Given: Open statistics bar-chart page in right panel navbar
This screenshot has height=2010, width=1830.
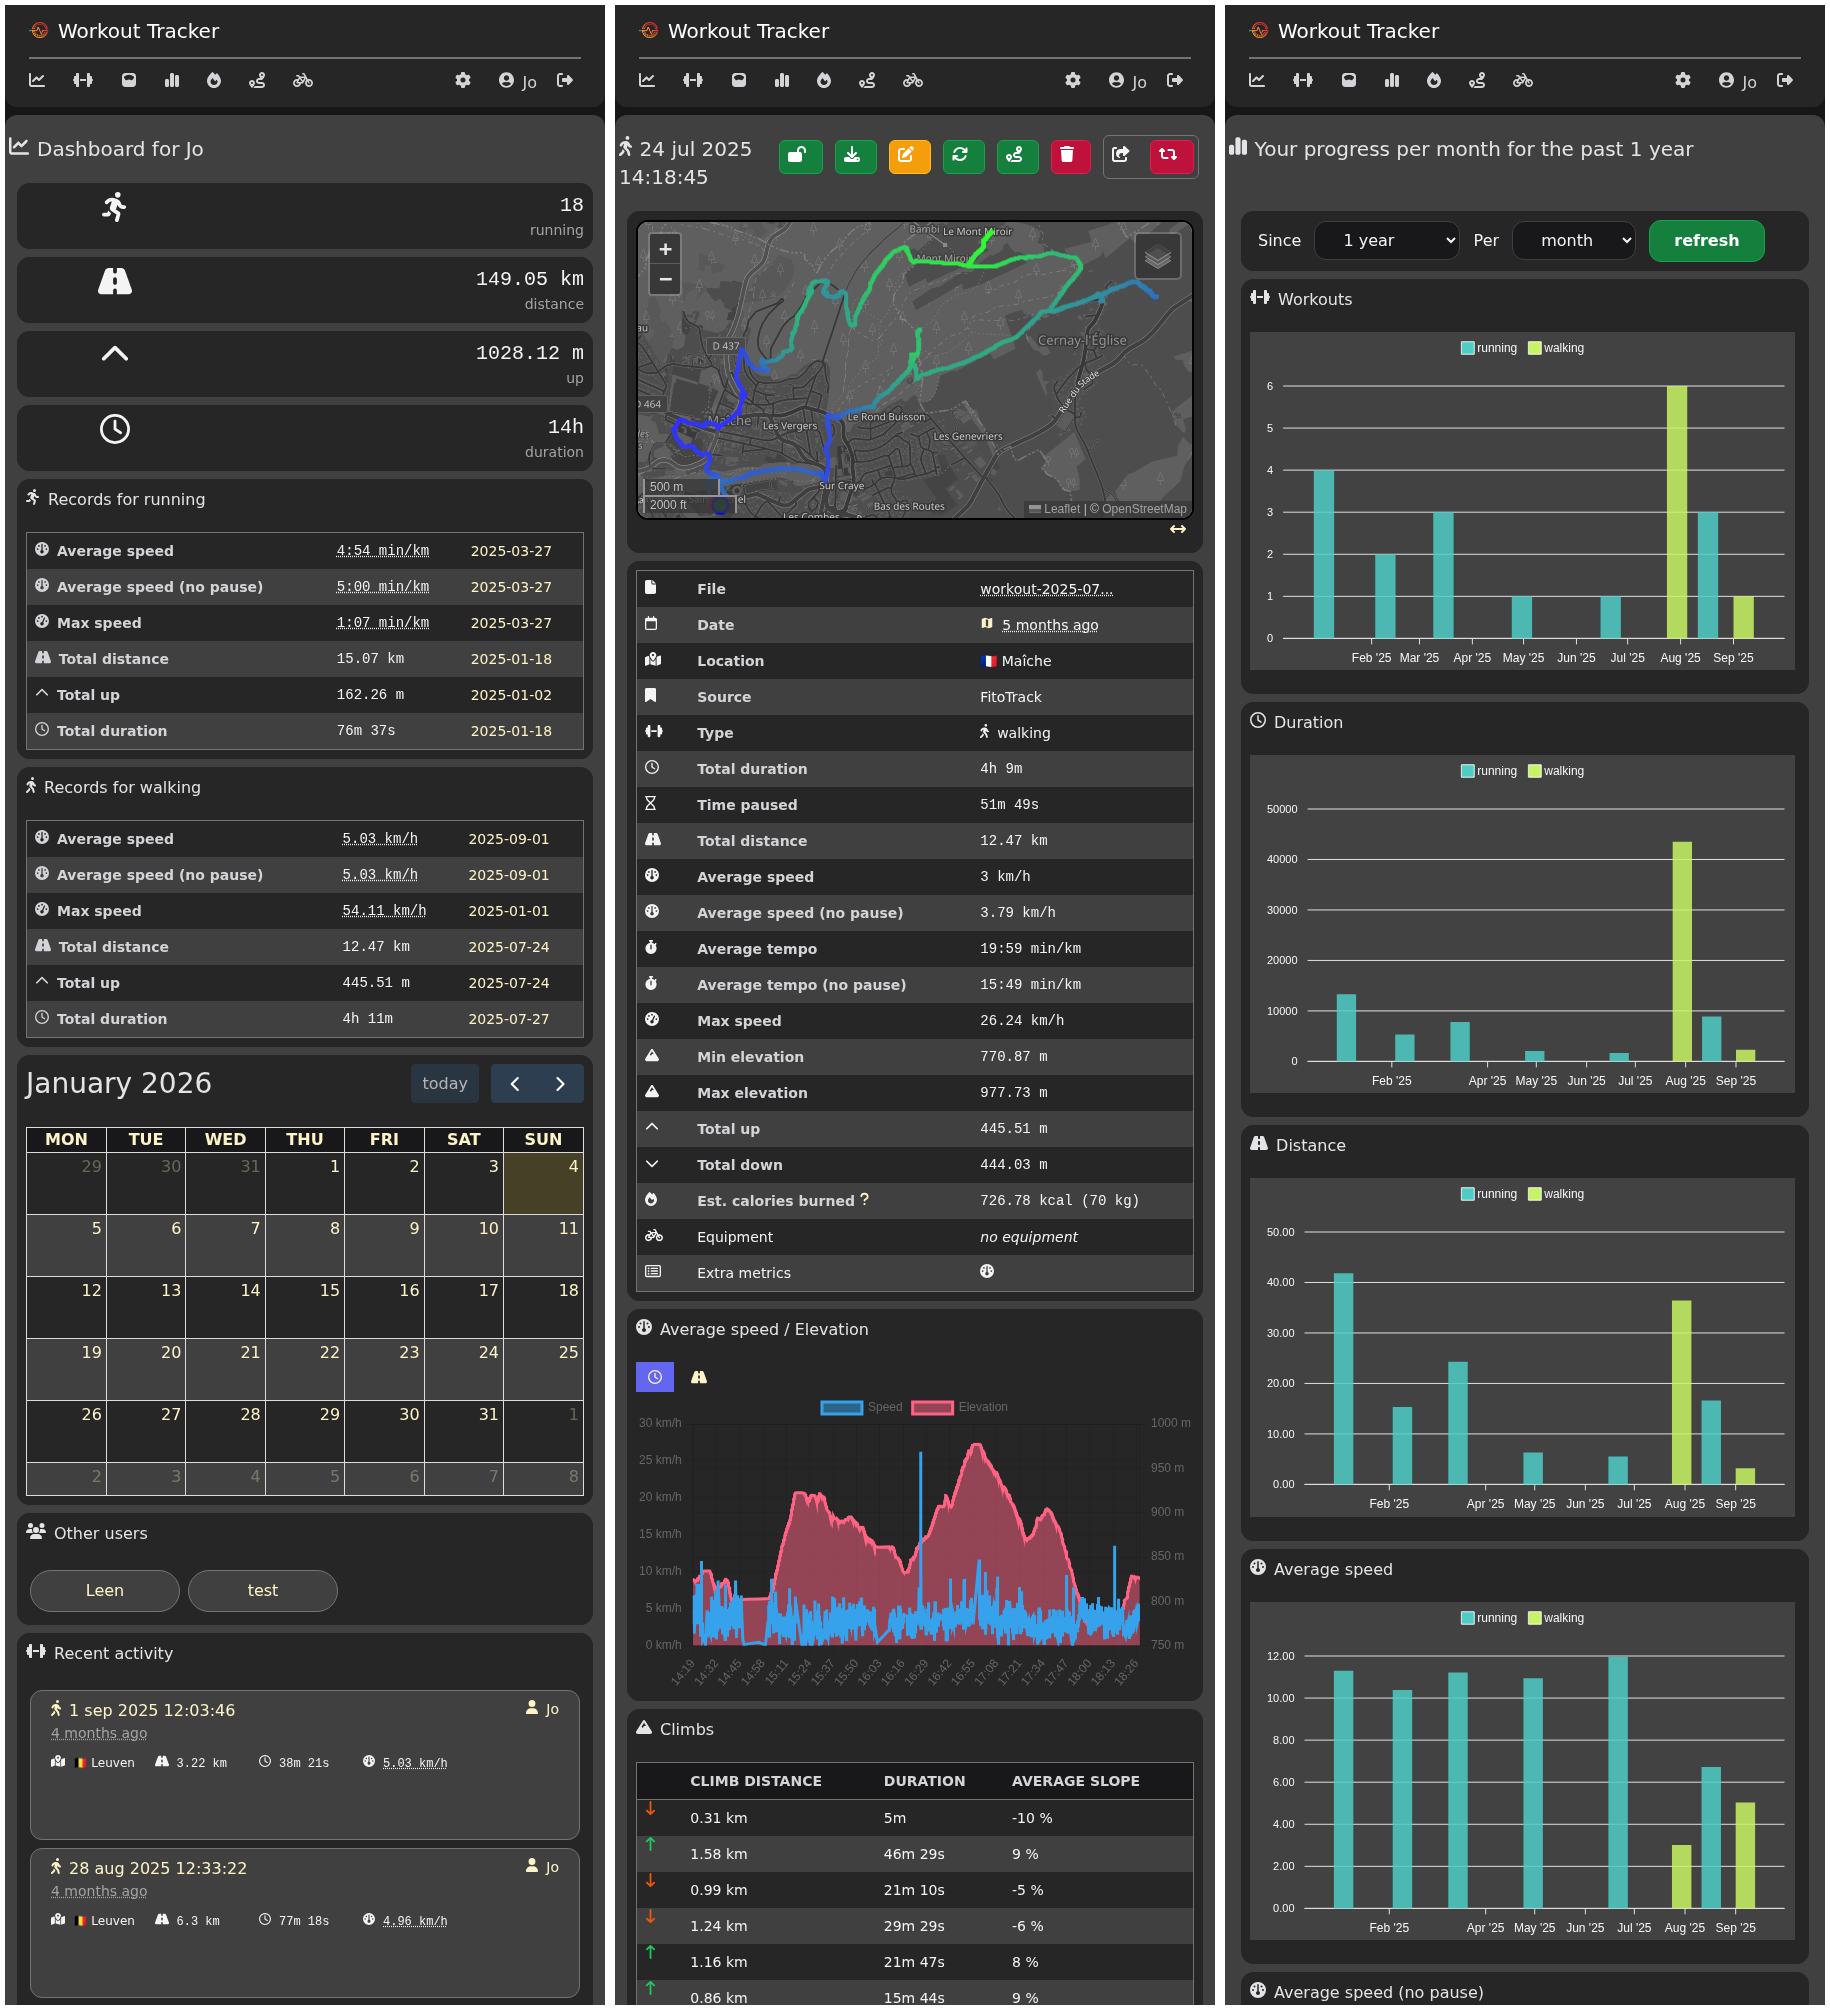Looking at the screenshot, I should tap(1391, 81).
